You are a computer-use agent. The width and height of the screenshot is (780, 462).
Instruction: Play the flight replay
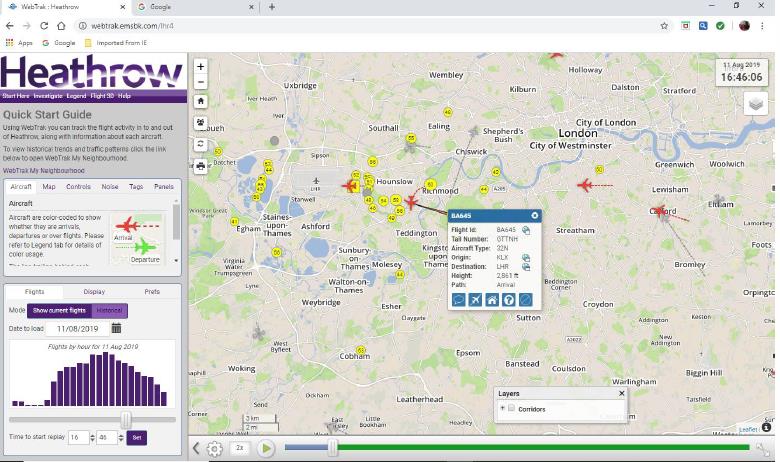pos(266,449)
